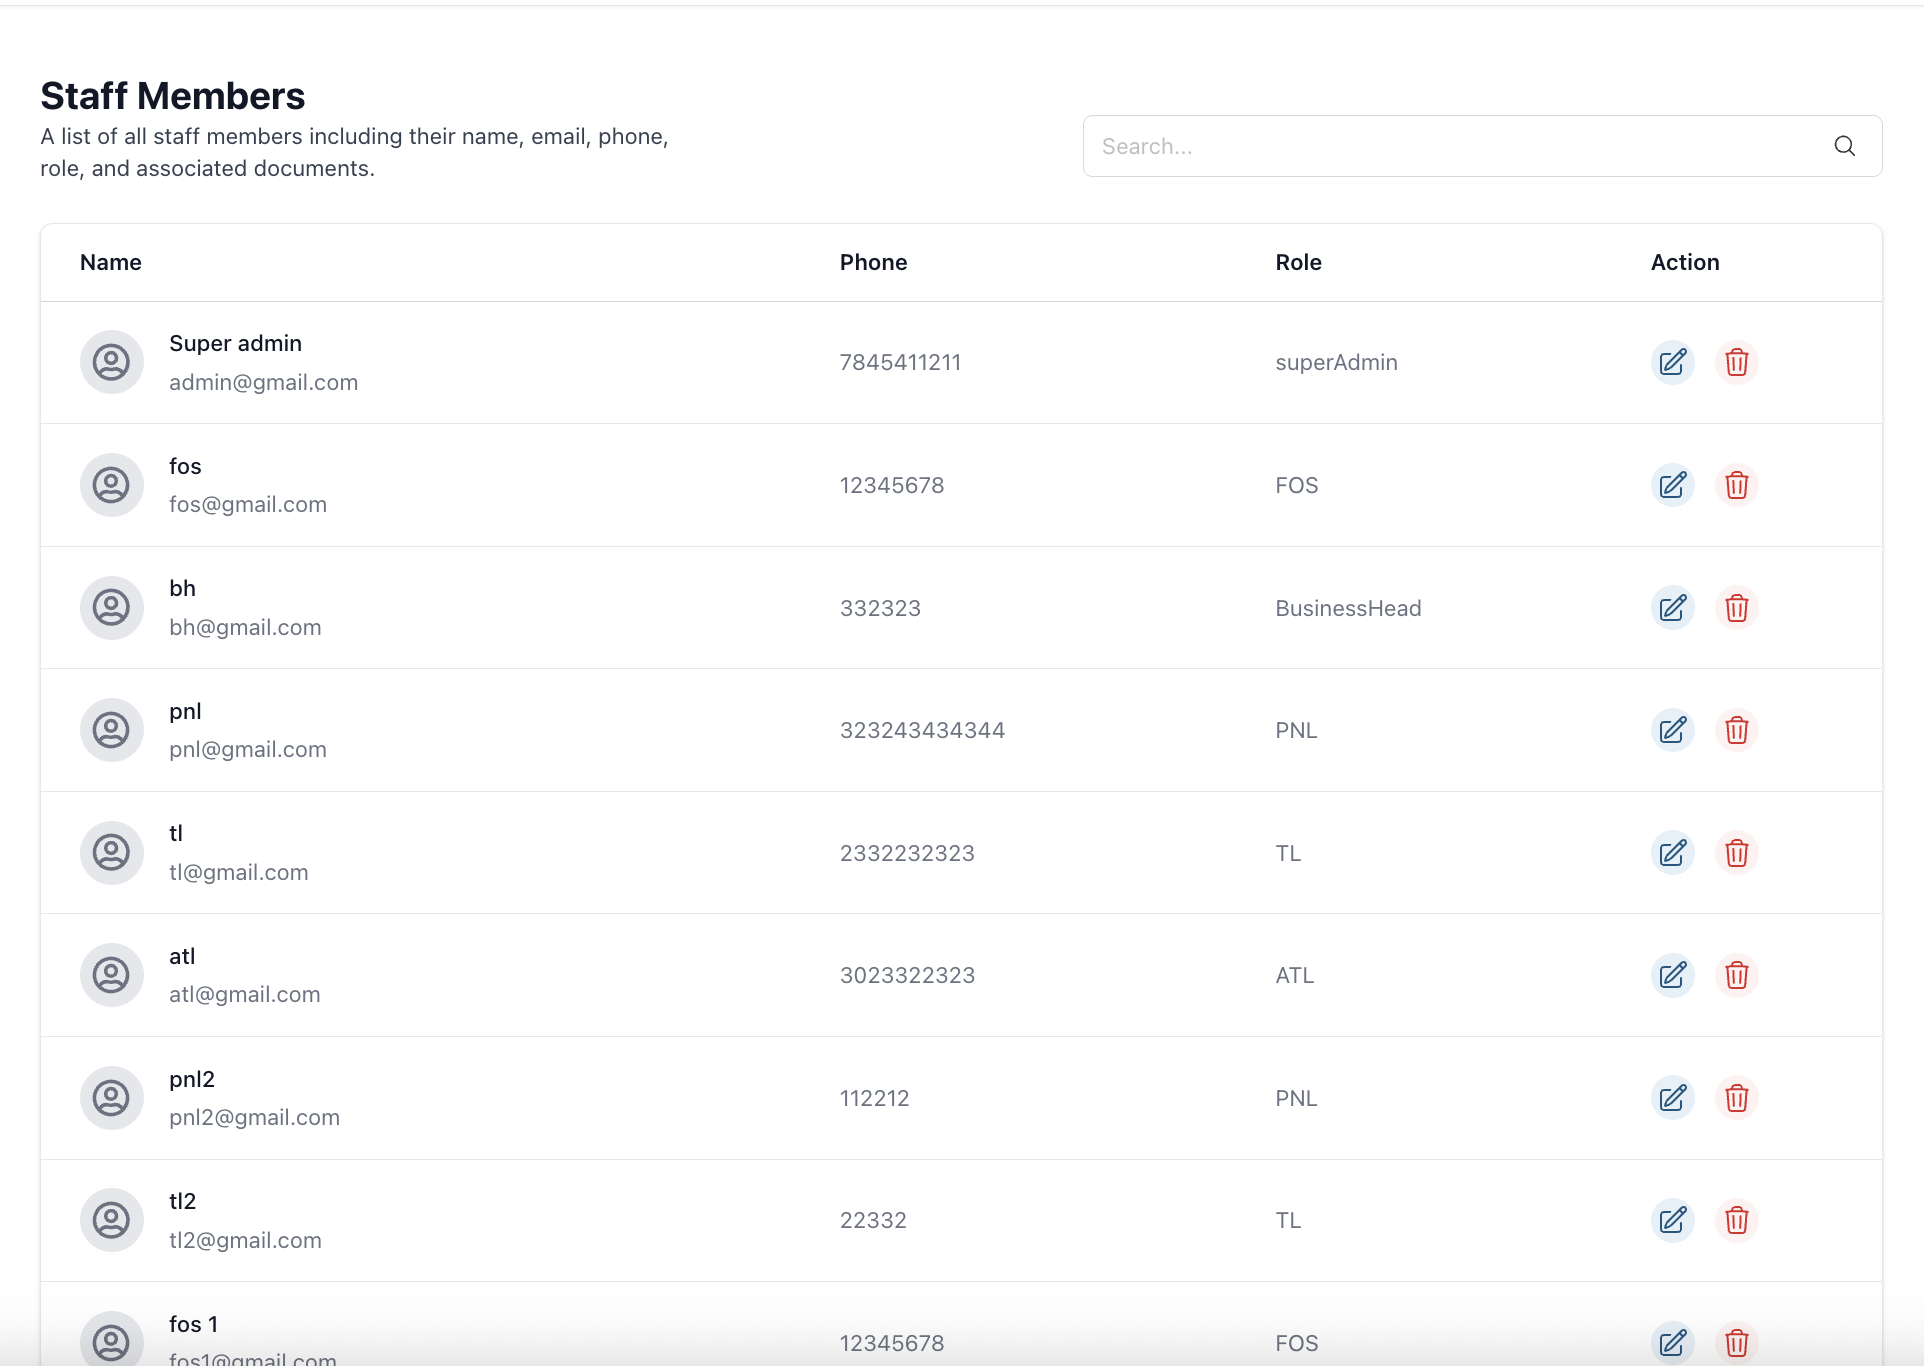Click the search magnifier icon
Screen dimensions: 1924x1366
[1844, 146]
